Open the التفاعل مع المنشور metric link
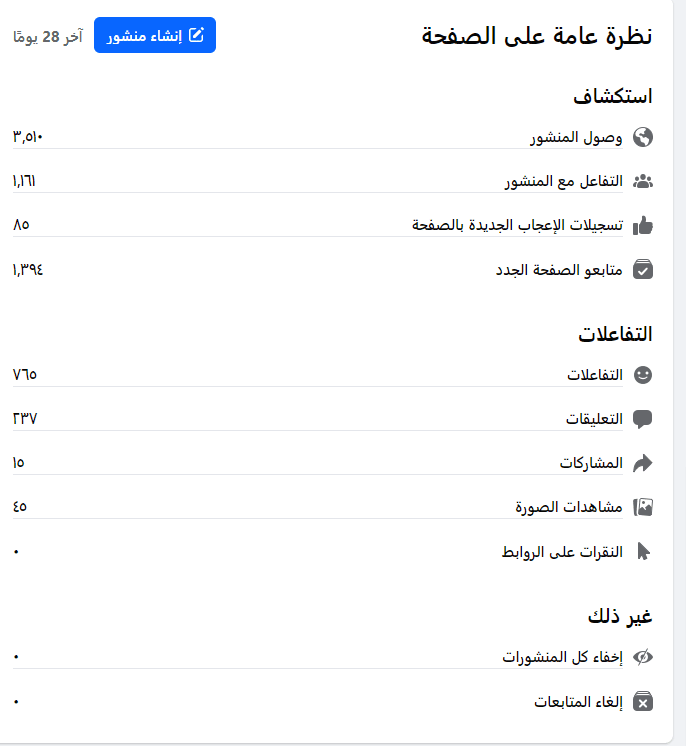 (x=564, y=181)
